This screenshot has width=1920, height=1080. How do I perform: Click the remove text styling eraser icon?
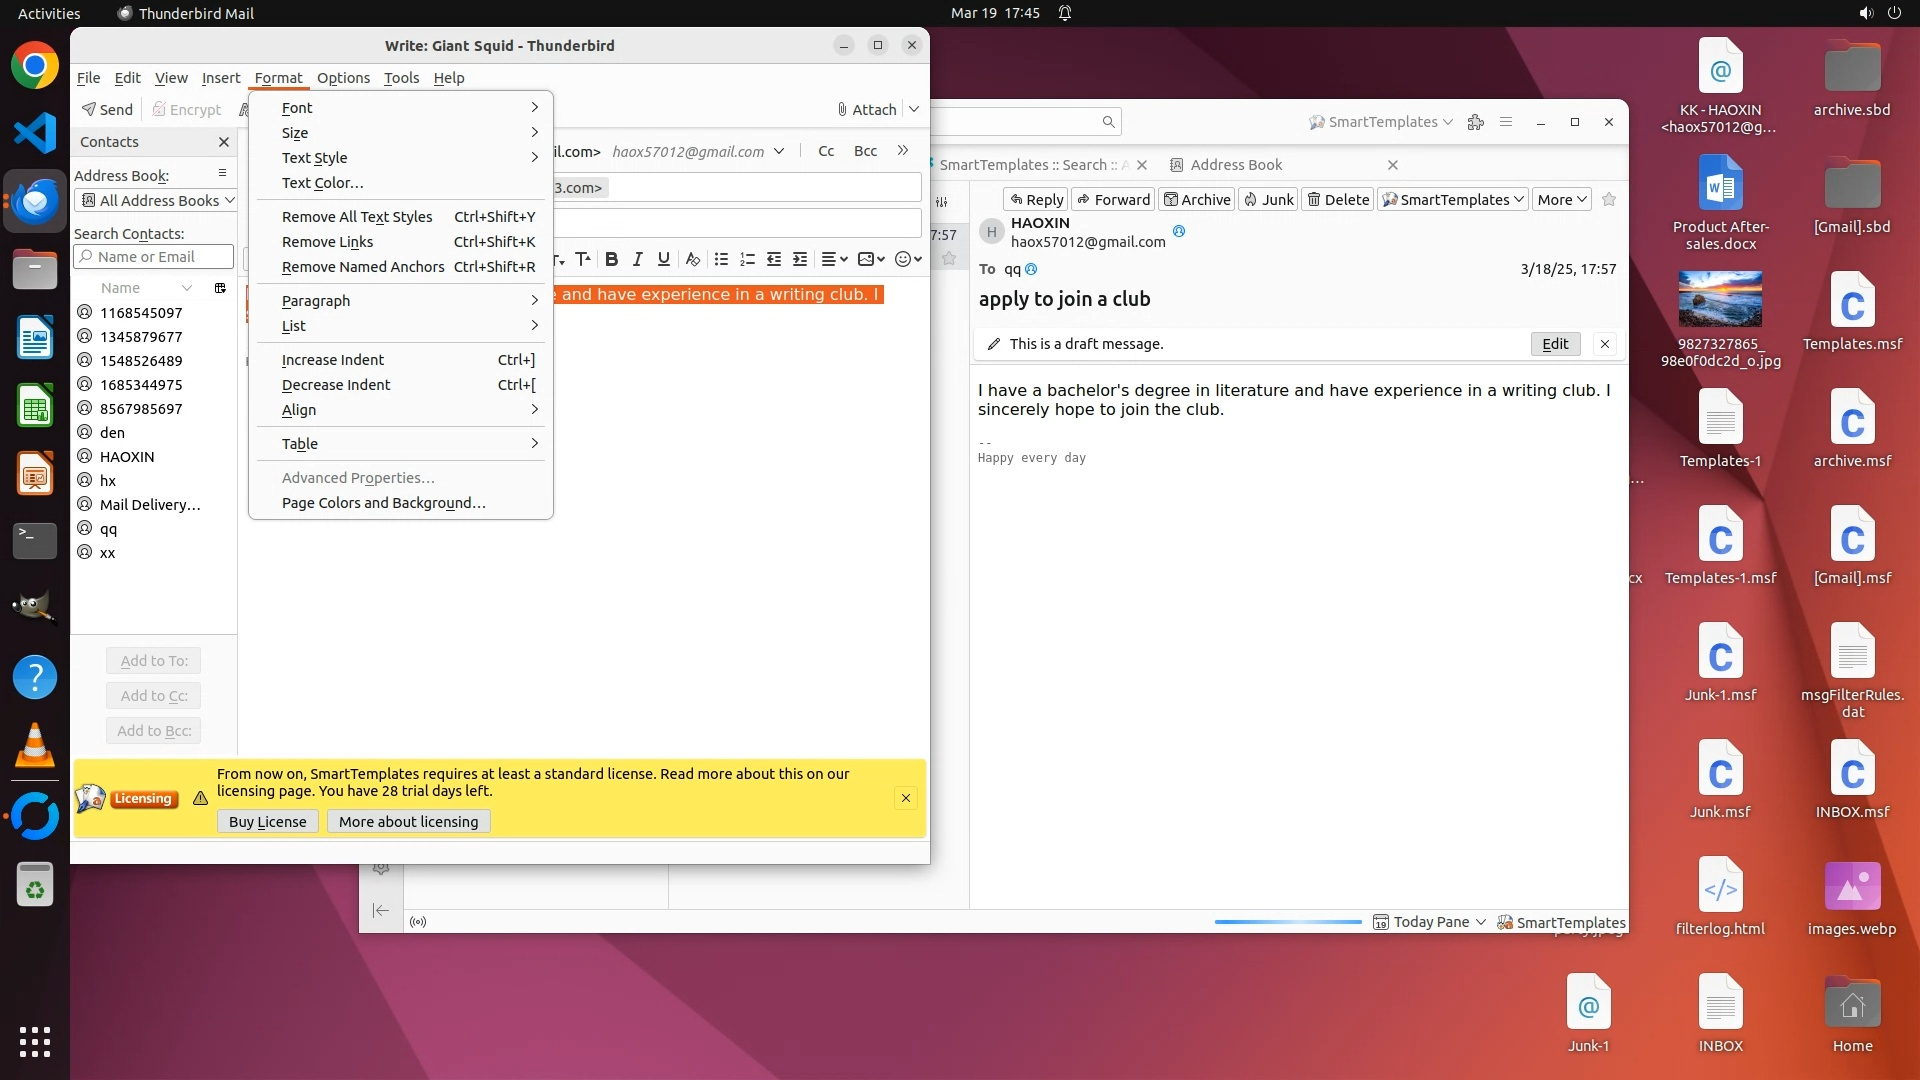click(692, 259)
